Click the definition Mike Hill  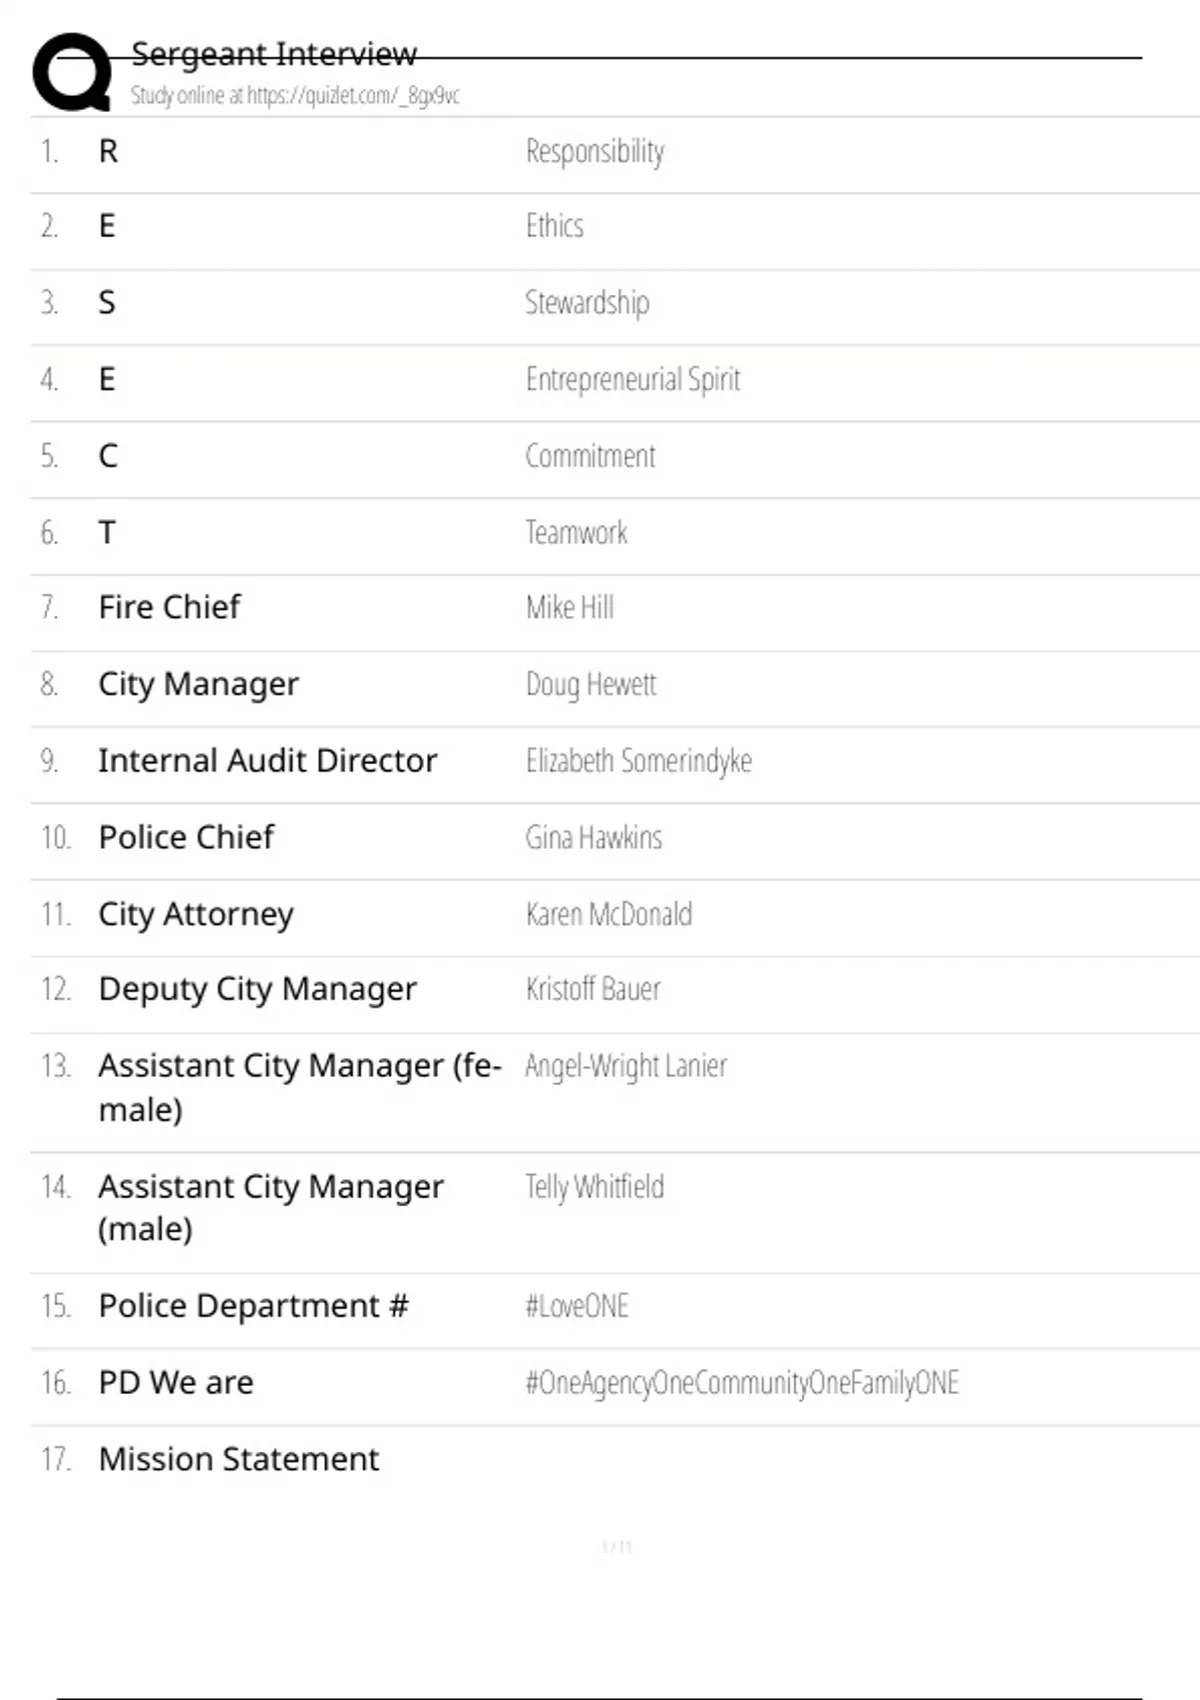coord(569,607)
